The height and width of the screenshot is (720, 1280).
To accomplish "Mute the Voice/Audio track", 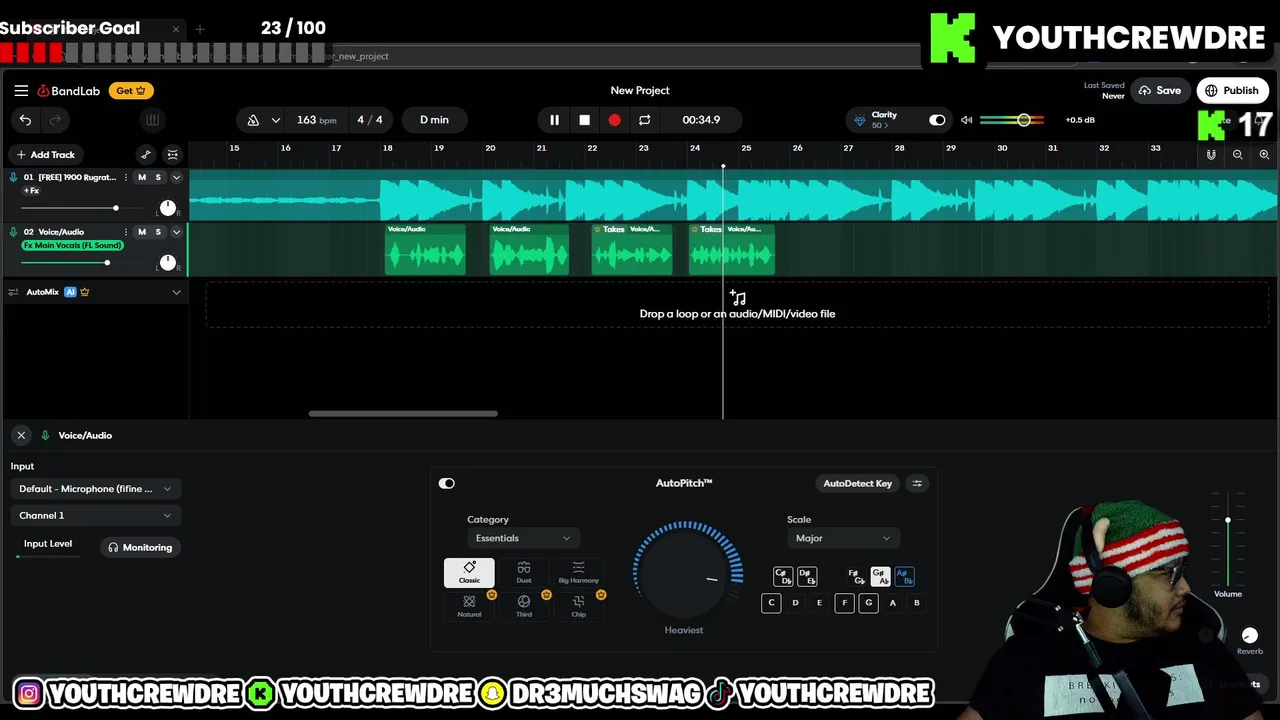I will (x=142, y=232).
